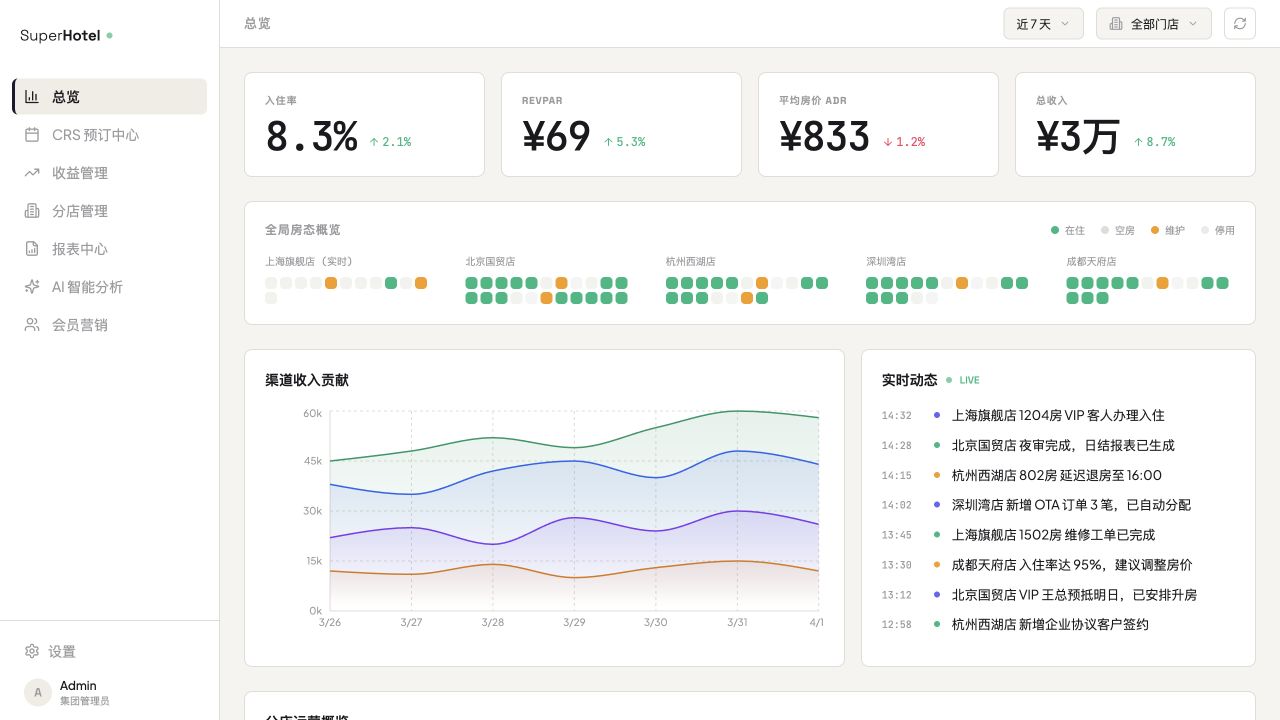Go to 会员营销 in the sidebar
This screenshot has width=1280, height=720.
(x=110, y=325)
